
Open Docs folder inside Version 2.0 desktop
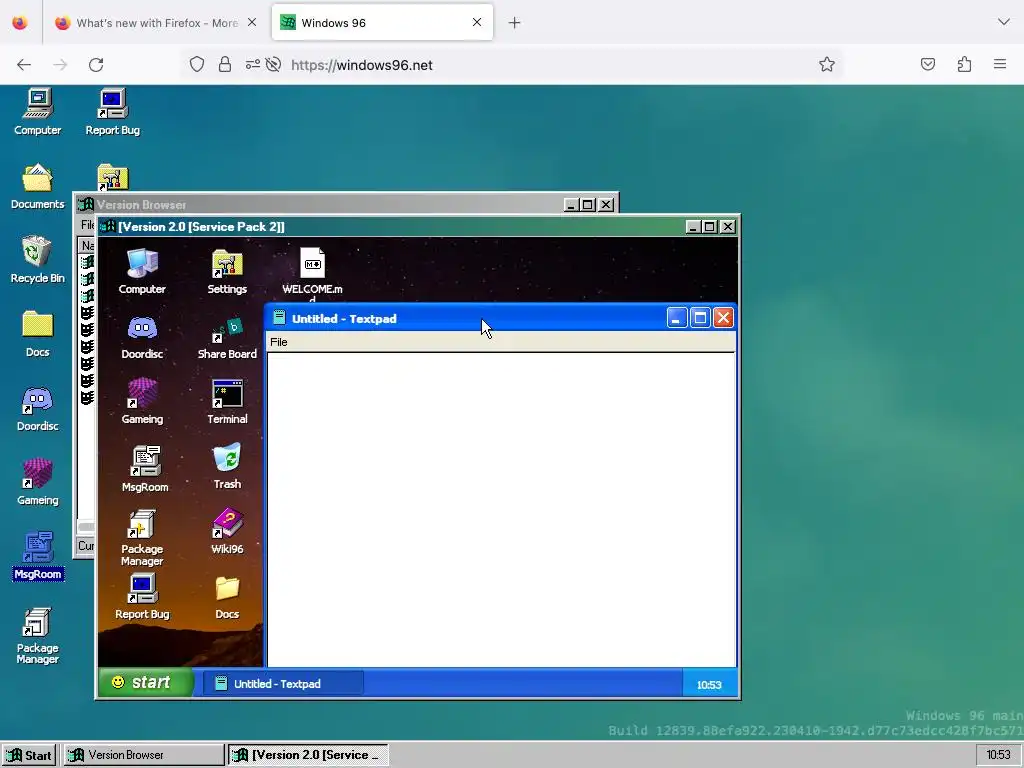pos(227,596)
